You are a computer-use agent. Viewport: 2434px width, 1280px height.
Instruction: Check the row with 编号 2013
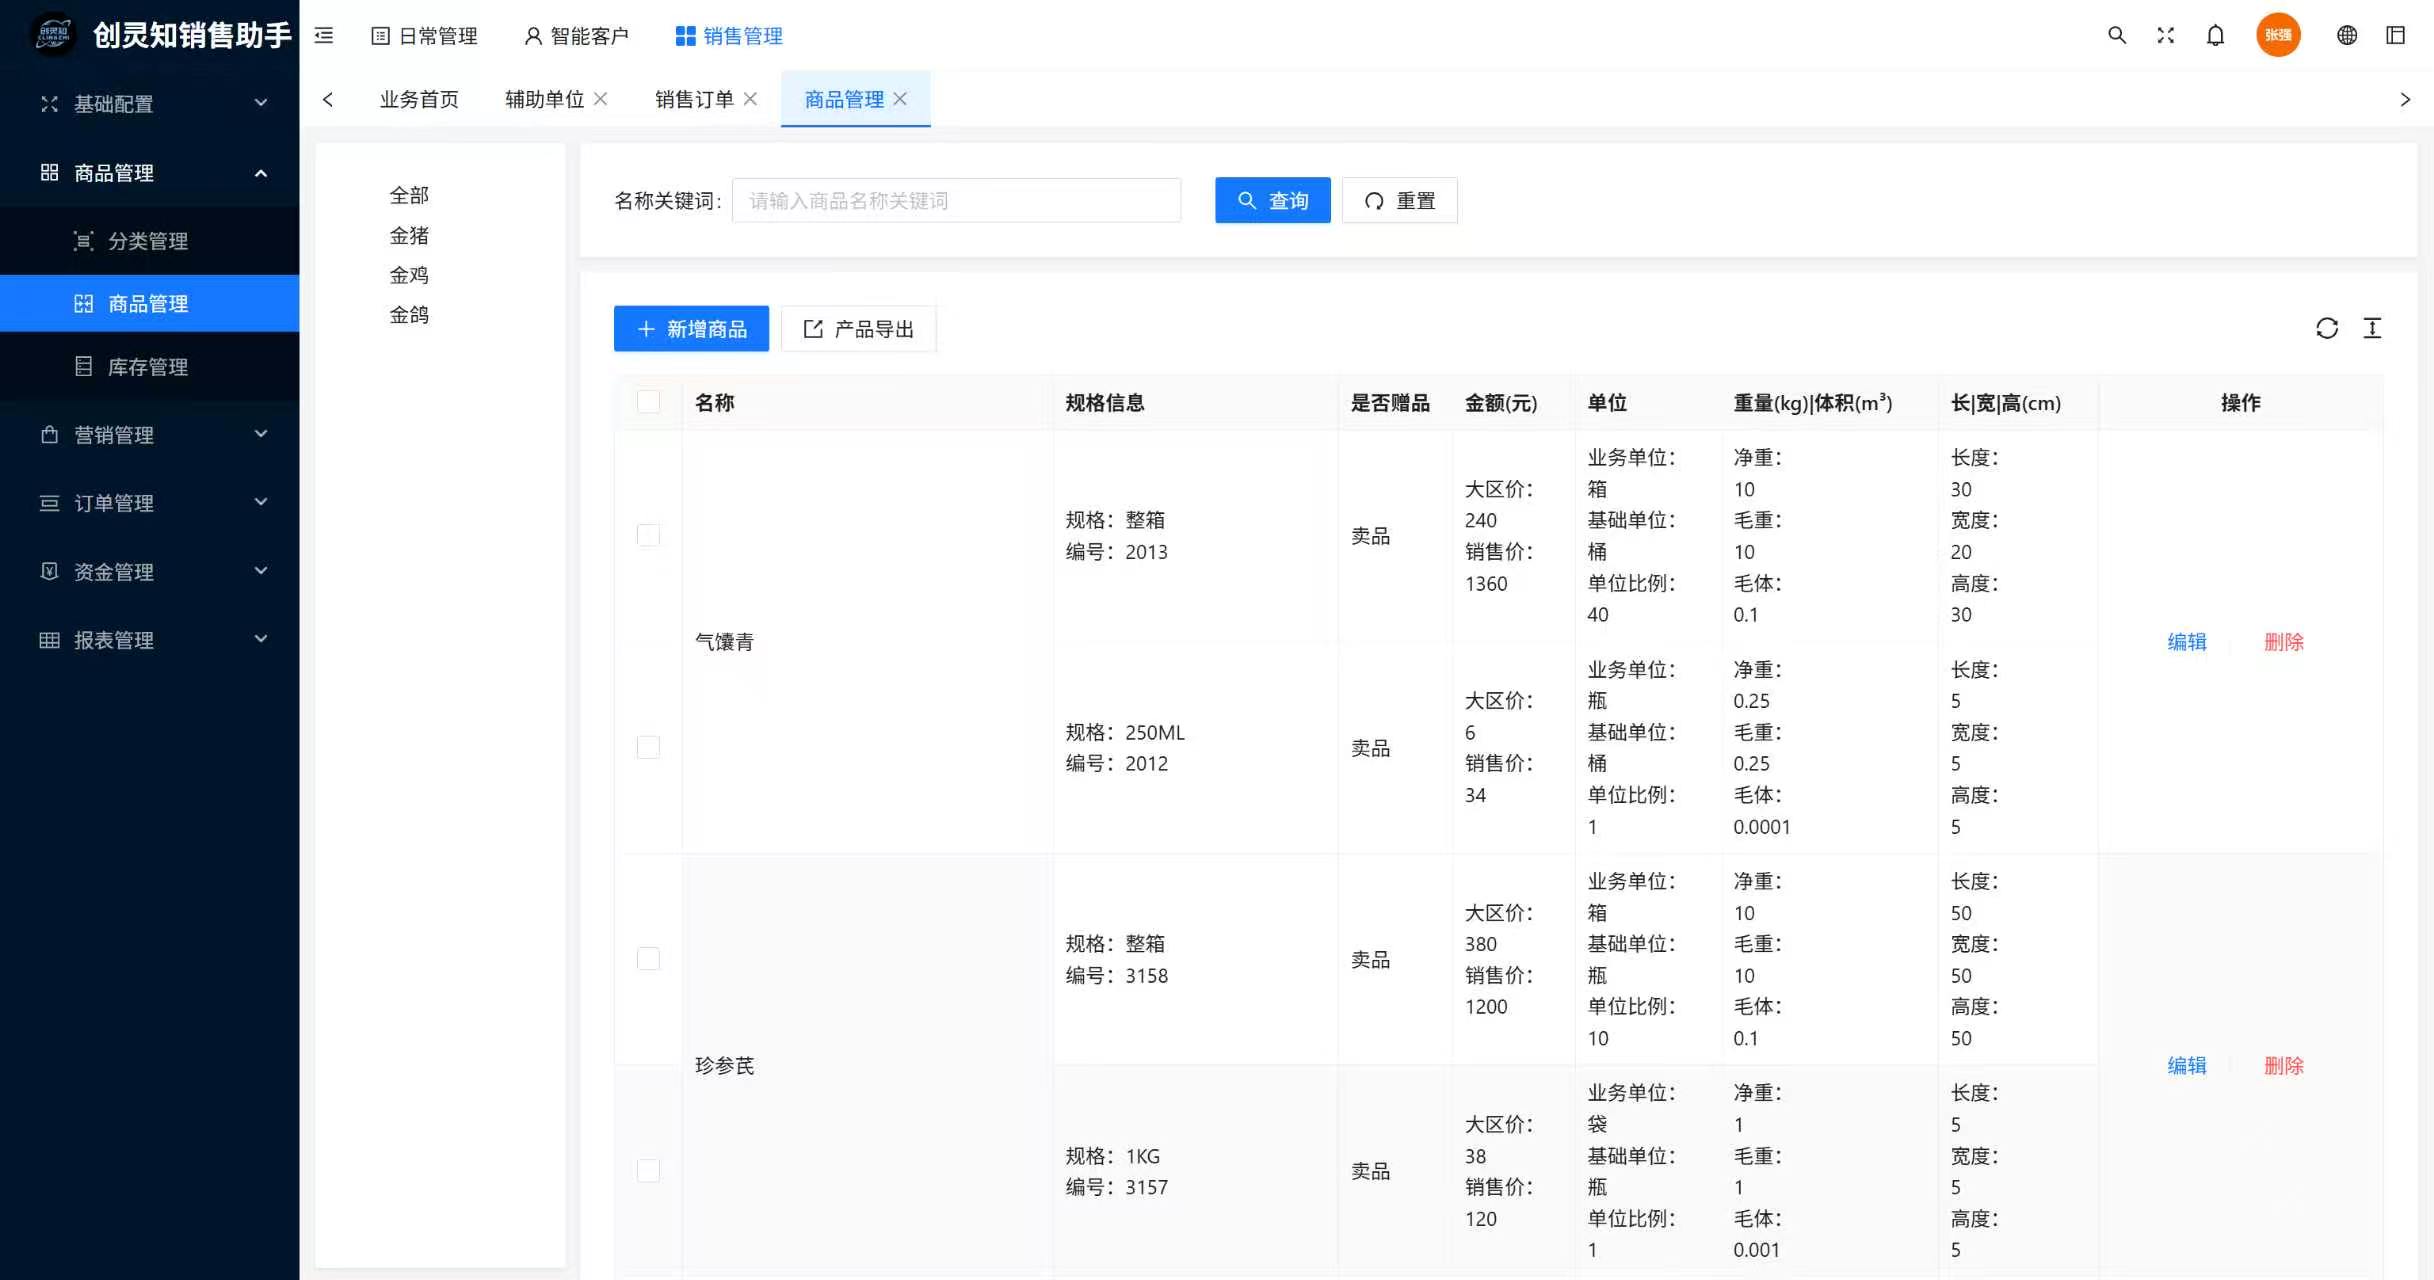point(648,535)
